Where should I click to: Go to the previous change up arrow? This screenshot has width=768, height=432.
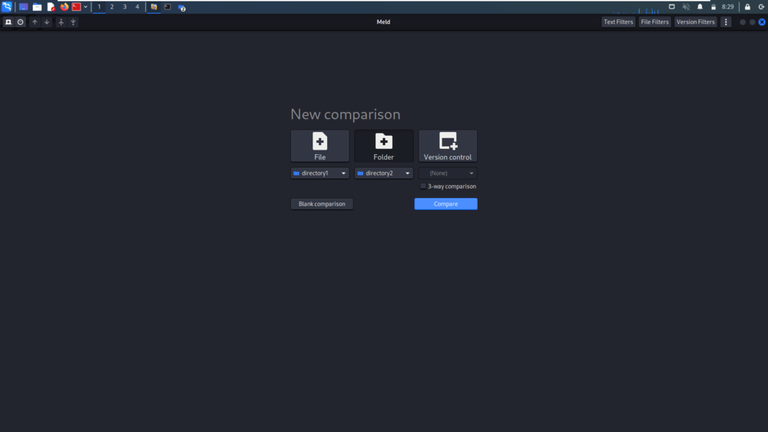coord(34,22)
